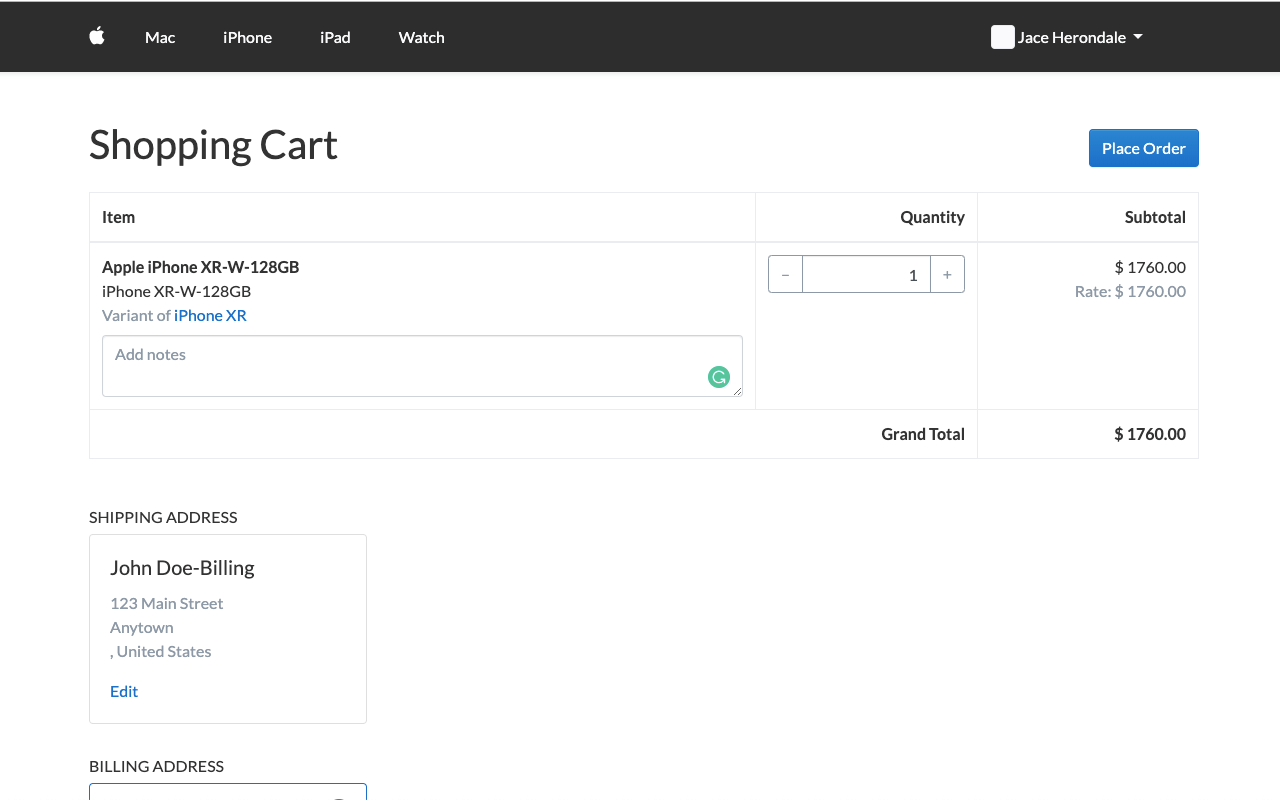Open the Watch category
Image resolution: width=1280 pixels, height=800 pixels.
coord(421,37)
